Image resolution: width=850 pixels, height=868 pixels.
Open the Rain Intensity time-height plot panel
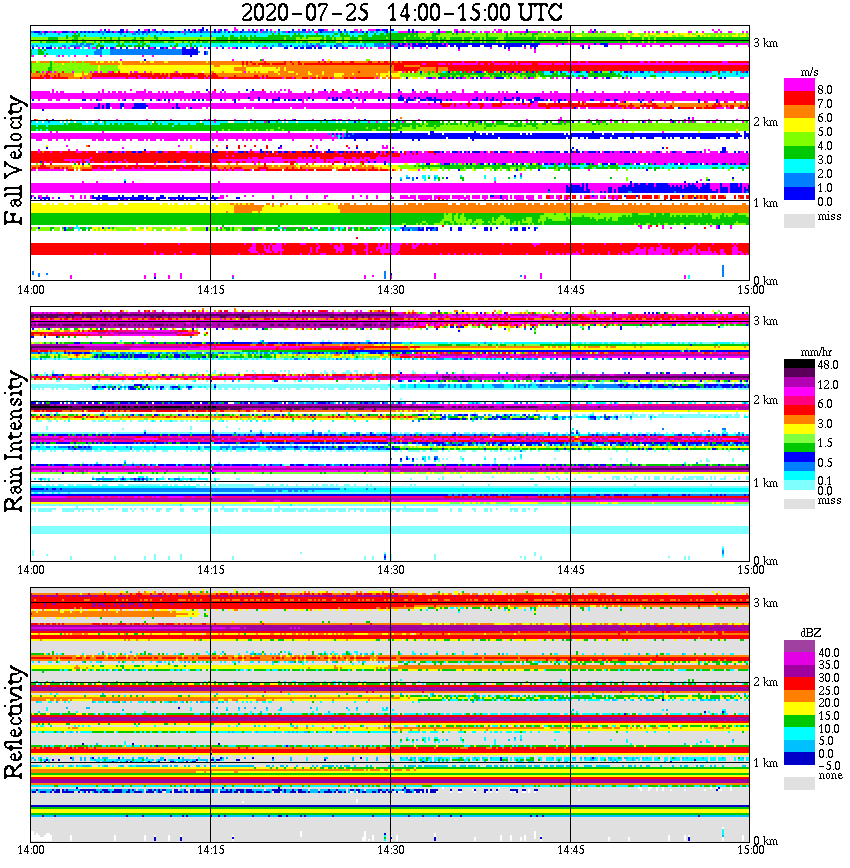(390, 433)
